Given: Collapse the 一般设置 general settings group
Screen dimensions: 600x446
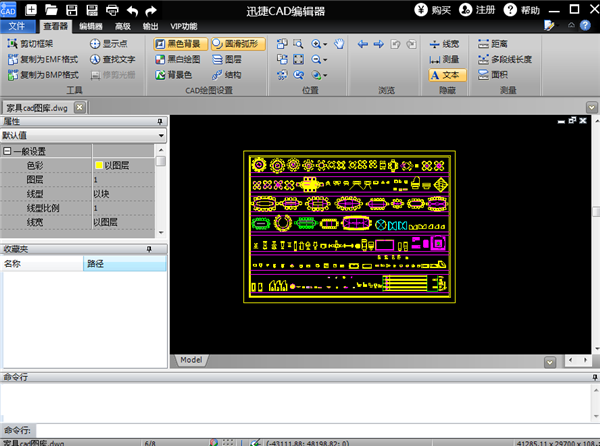Looking at the screenshot, I should [7, 151].
